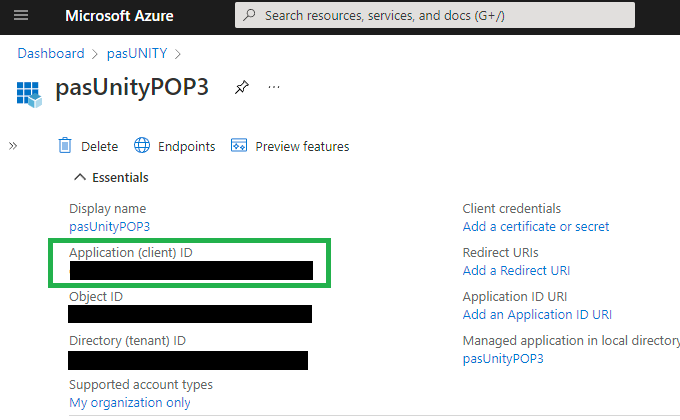
Task: Click the Client credentials label
Action: click(512, 209)
